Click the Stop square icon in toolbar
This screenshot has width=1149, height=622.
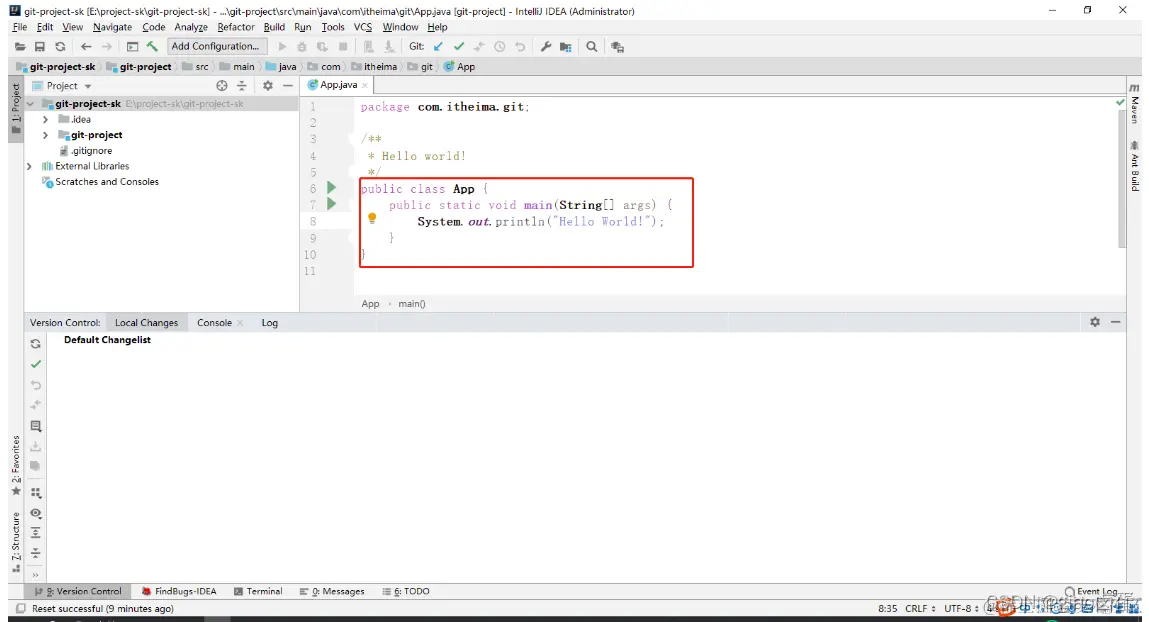(x=342, y=46)
